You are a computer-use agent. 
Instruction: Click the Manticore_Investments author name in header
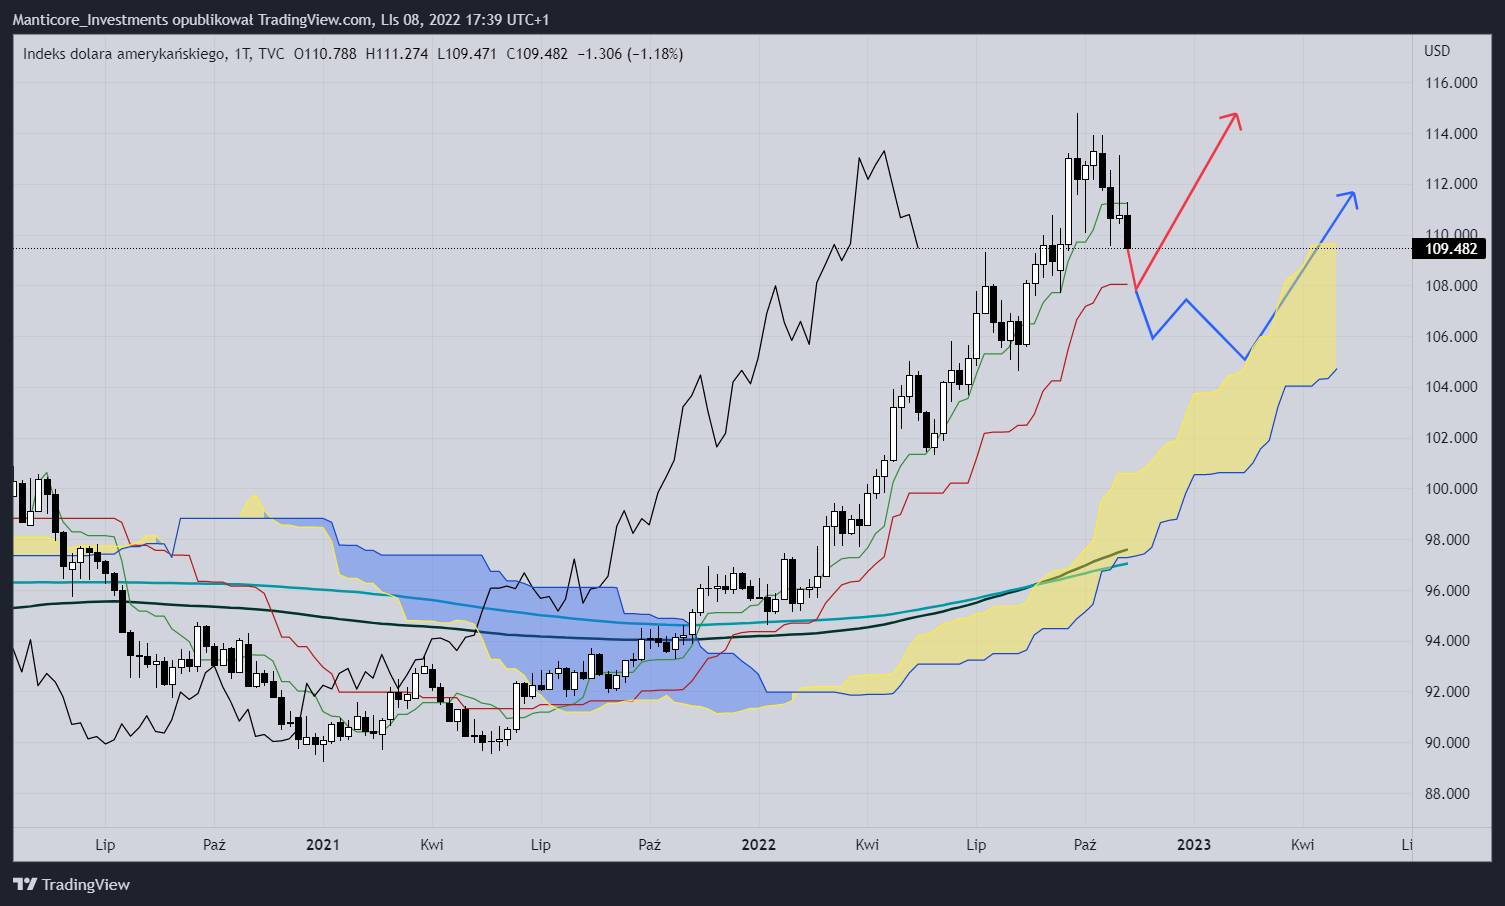[x=88, y=20]
